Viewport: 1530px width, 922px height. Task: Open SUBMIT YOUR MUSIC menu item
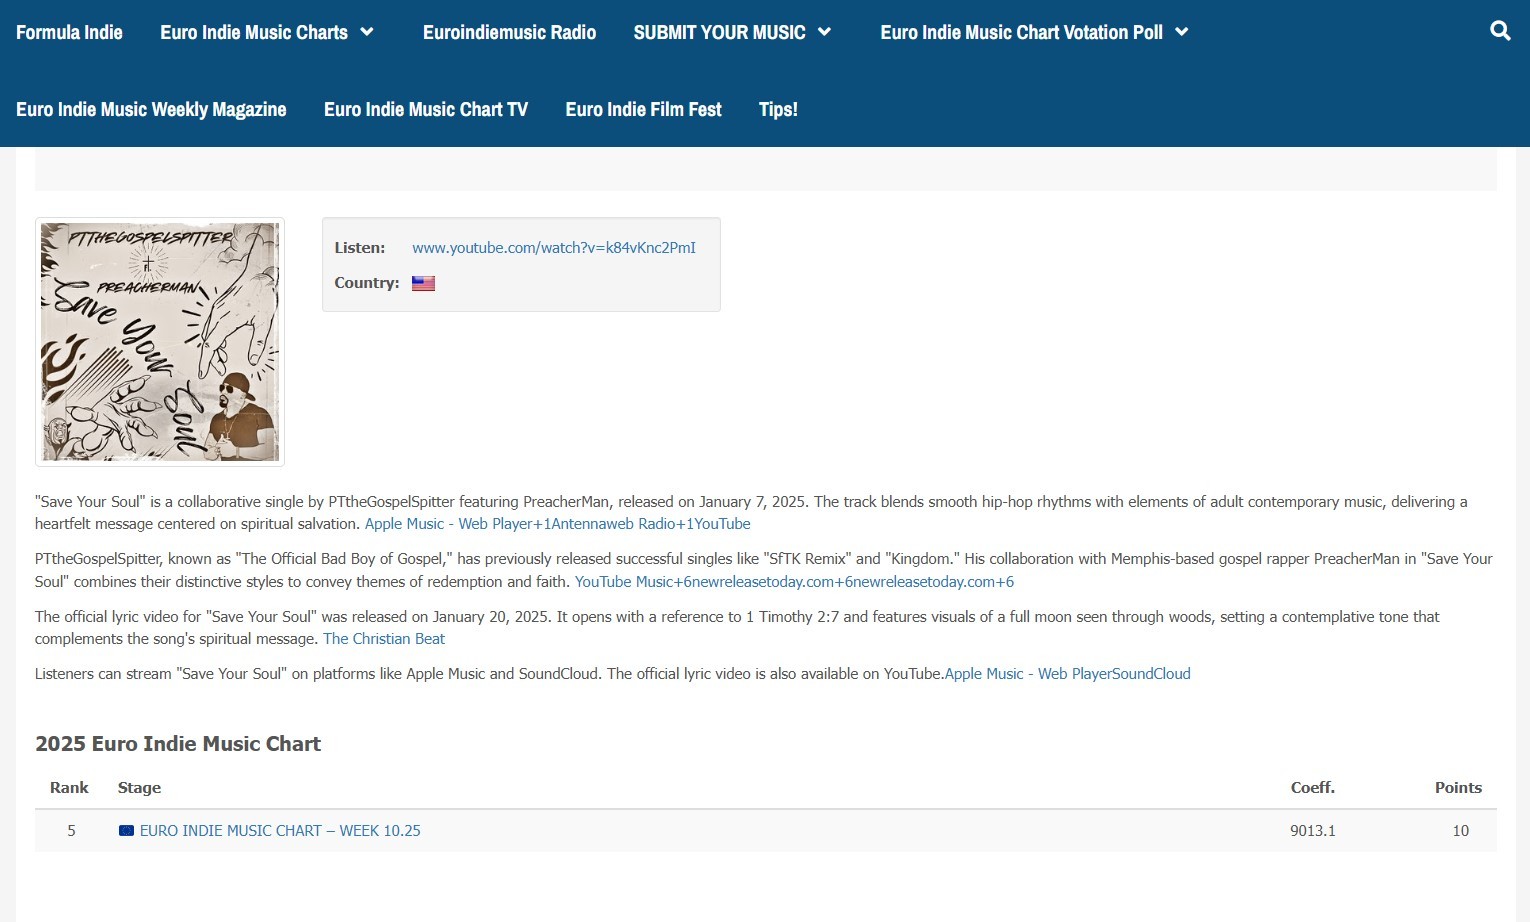tap(719, 32)
